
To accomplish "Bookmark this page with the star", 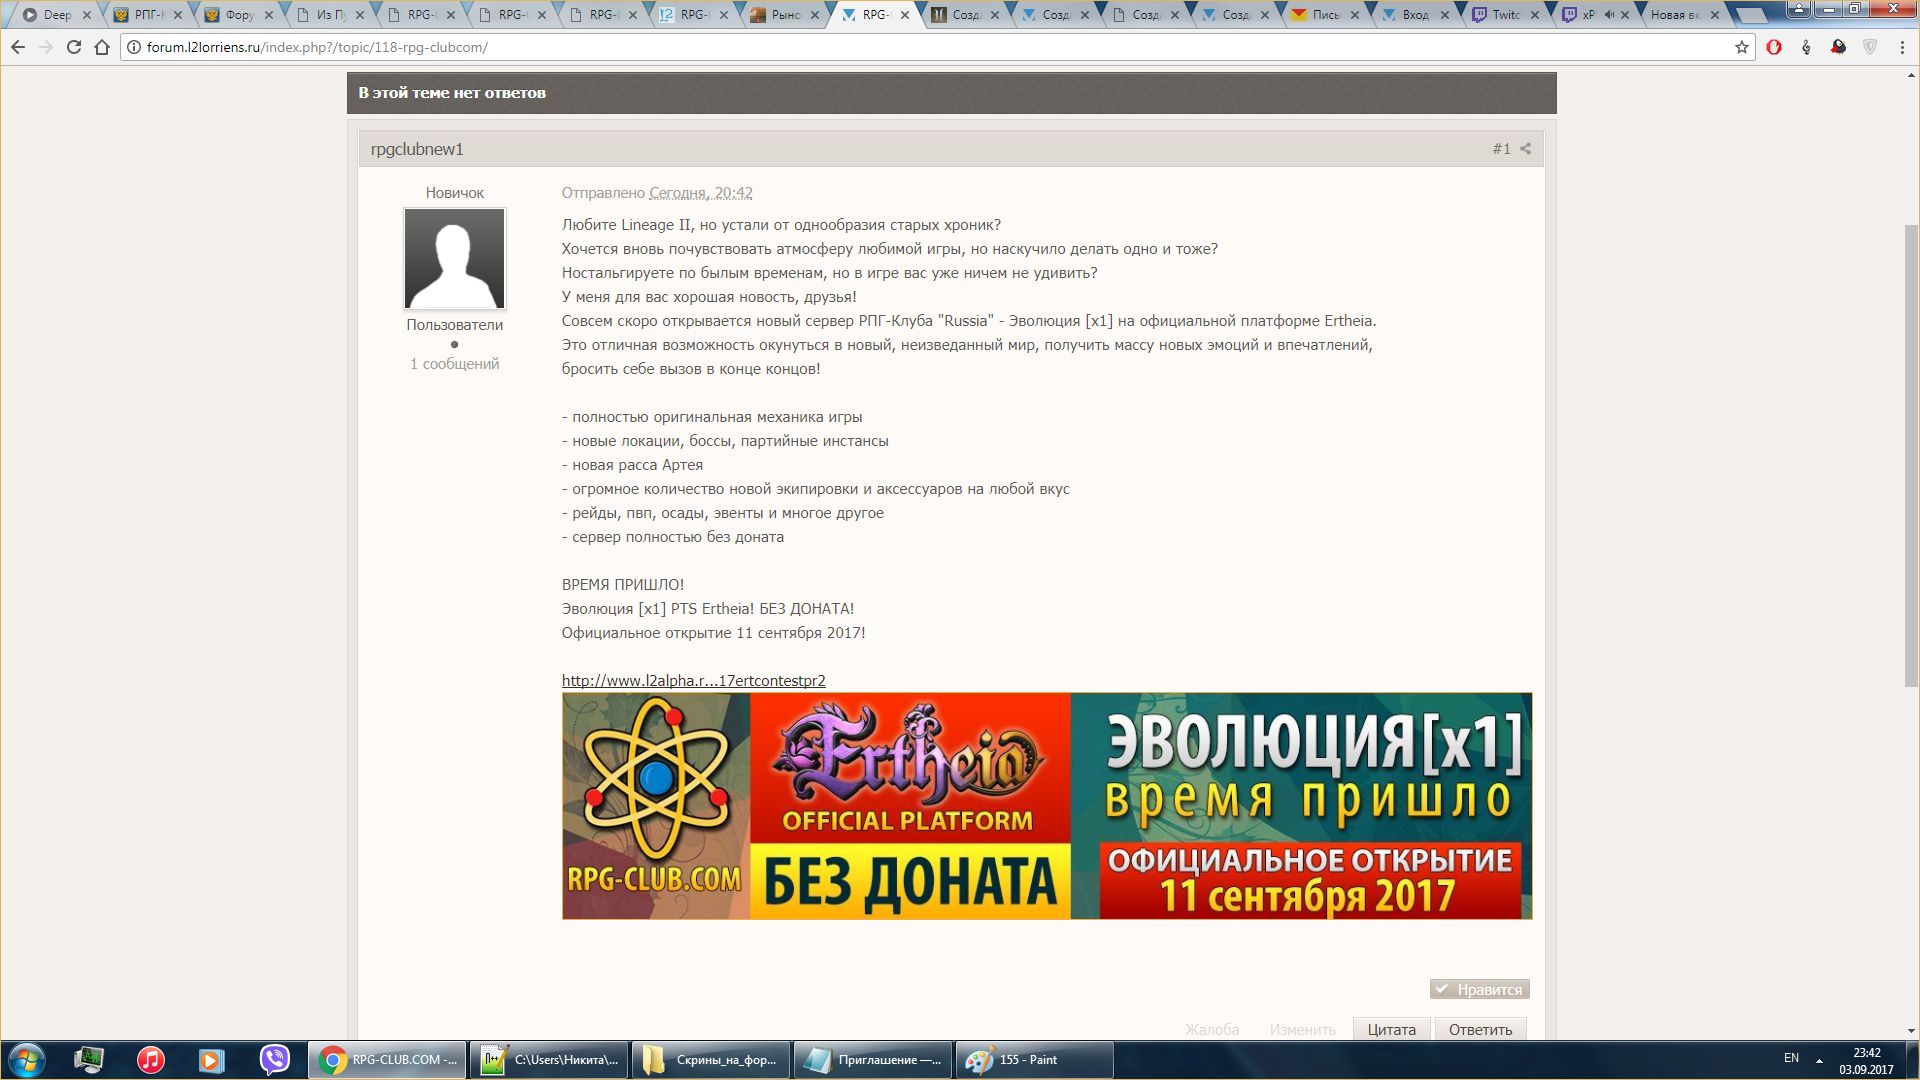I will coord(1741,47).
